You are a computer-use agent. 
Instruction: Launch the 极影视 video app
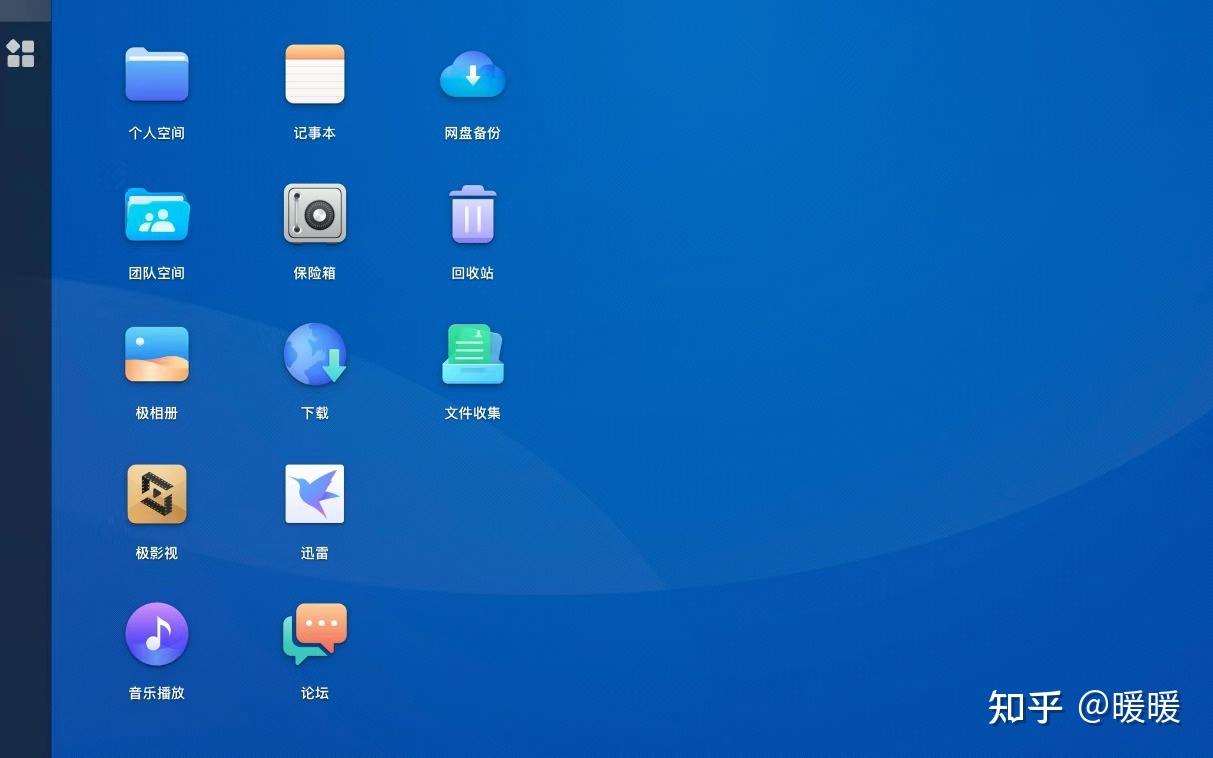click(x=156, y=493)
